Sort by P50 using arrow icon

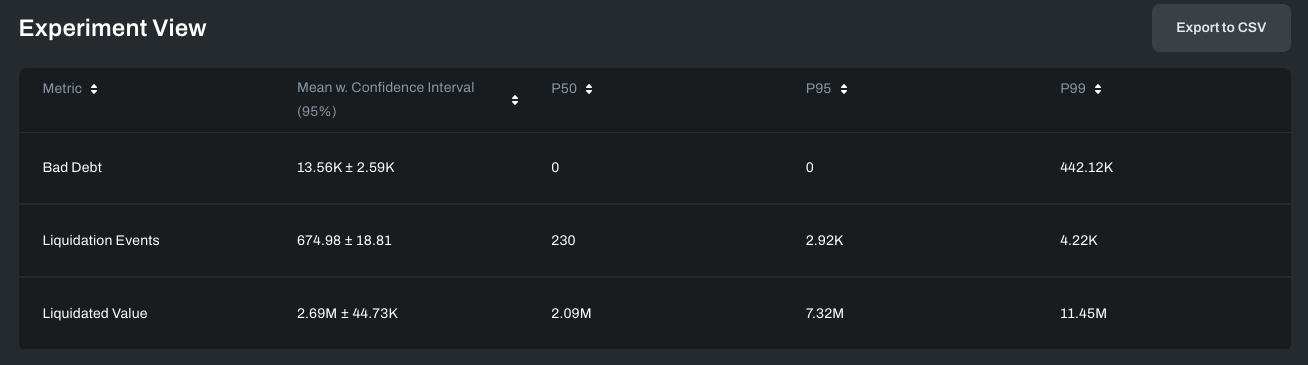pyautogui.click(x=589, y=89)
